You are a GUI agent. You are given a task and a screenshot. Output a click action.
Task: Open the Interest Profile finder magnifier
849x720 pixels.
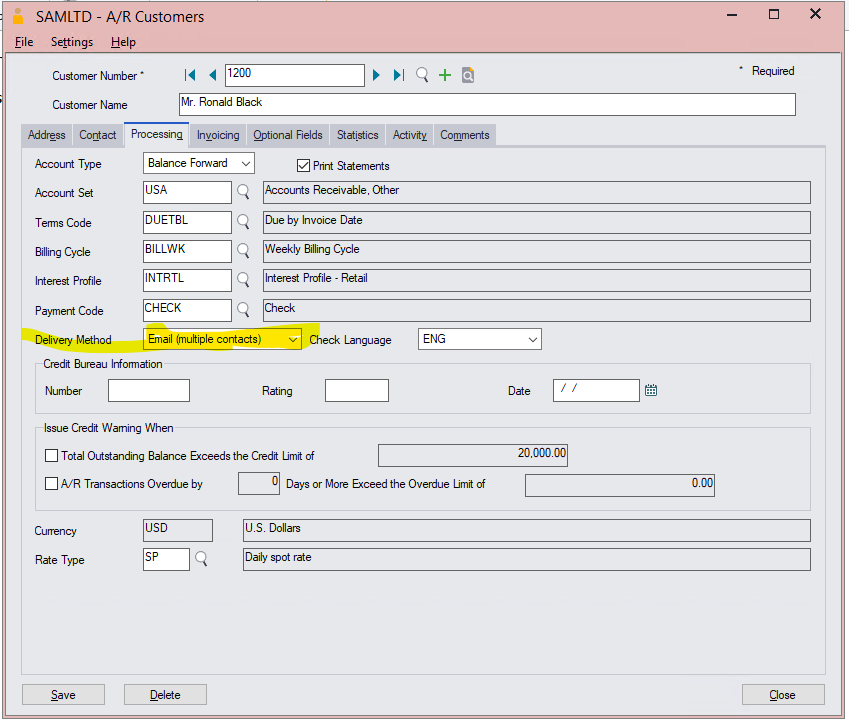(244, 280)
